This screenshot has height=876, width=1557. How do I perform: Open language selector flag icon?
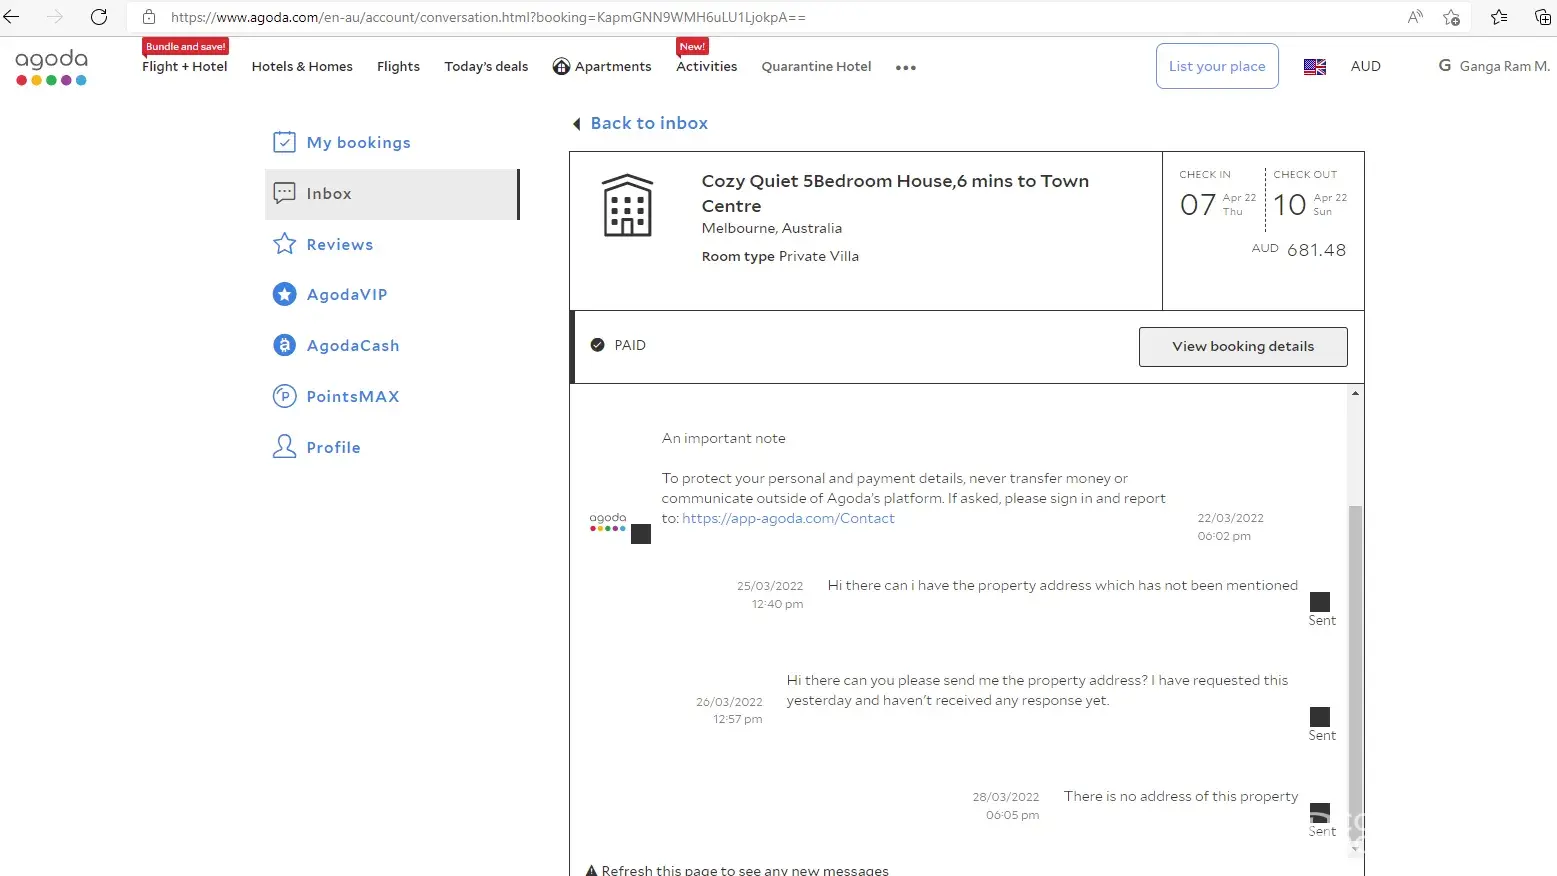[1314, 67]
